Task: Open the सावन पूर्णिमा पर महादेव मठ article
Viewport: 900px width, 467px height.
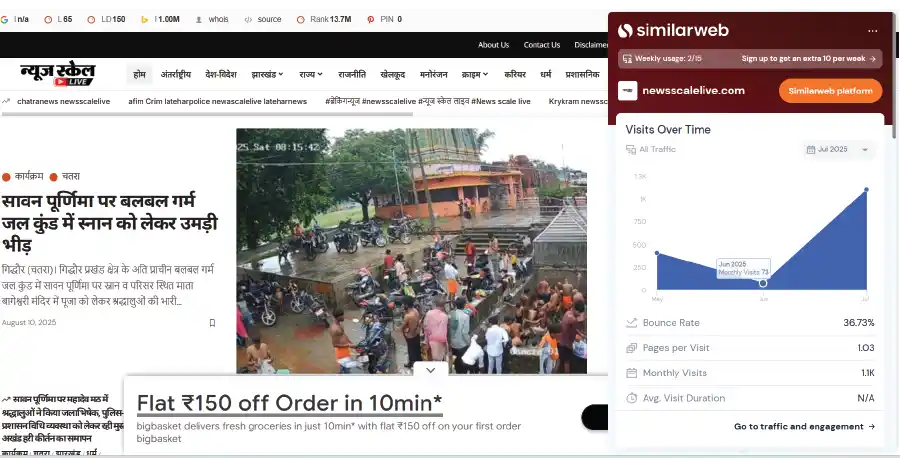Action: coord(63,419)
